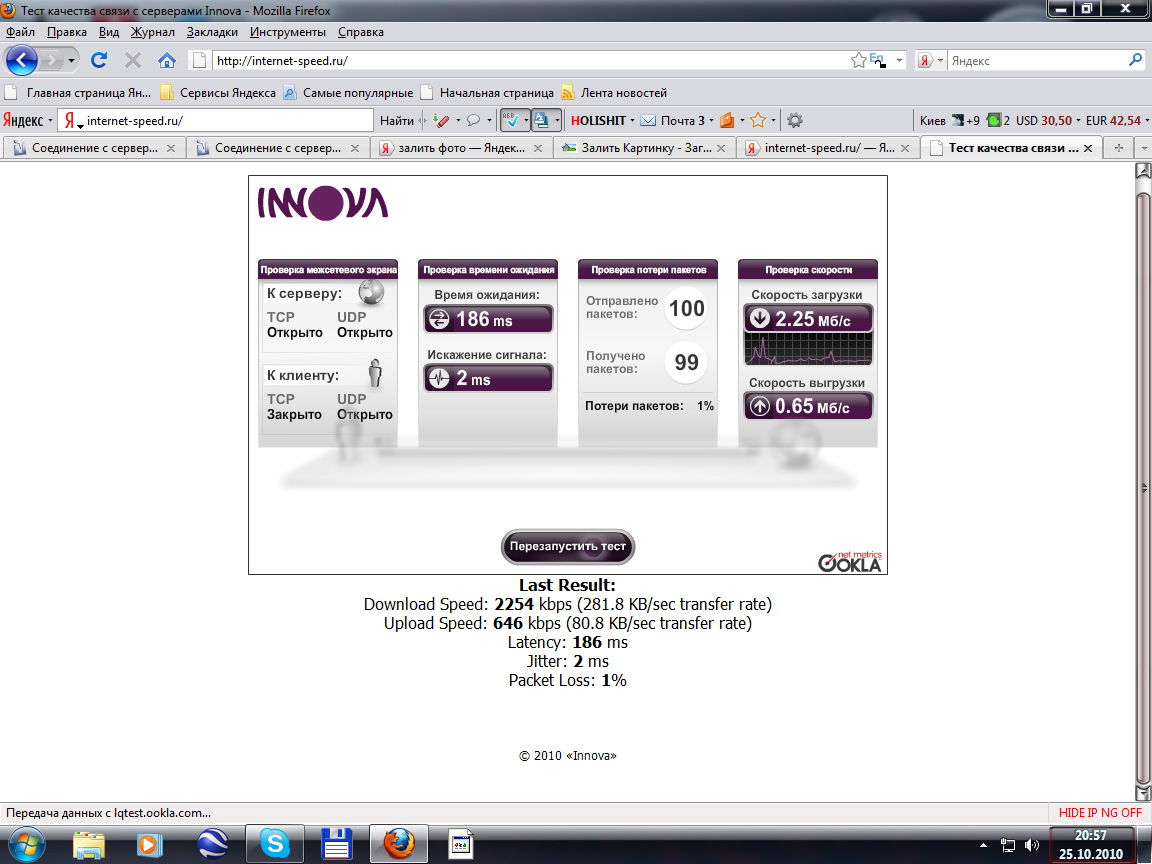Click the download speed arrow icon

click(x=760, y=318)
